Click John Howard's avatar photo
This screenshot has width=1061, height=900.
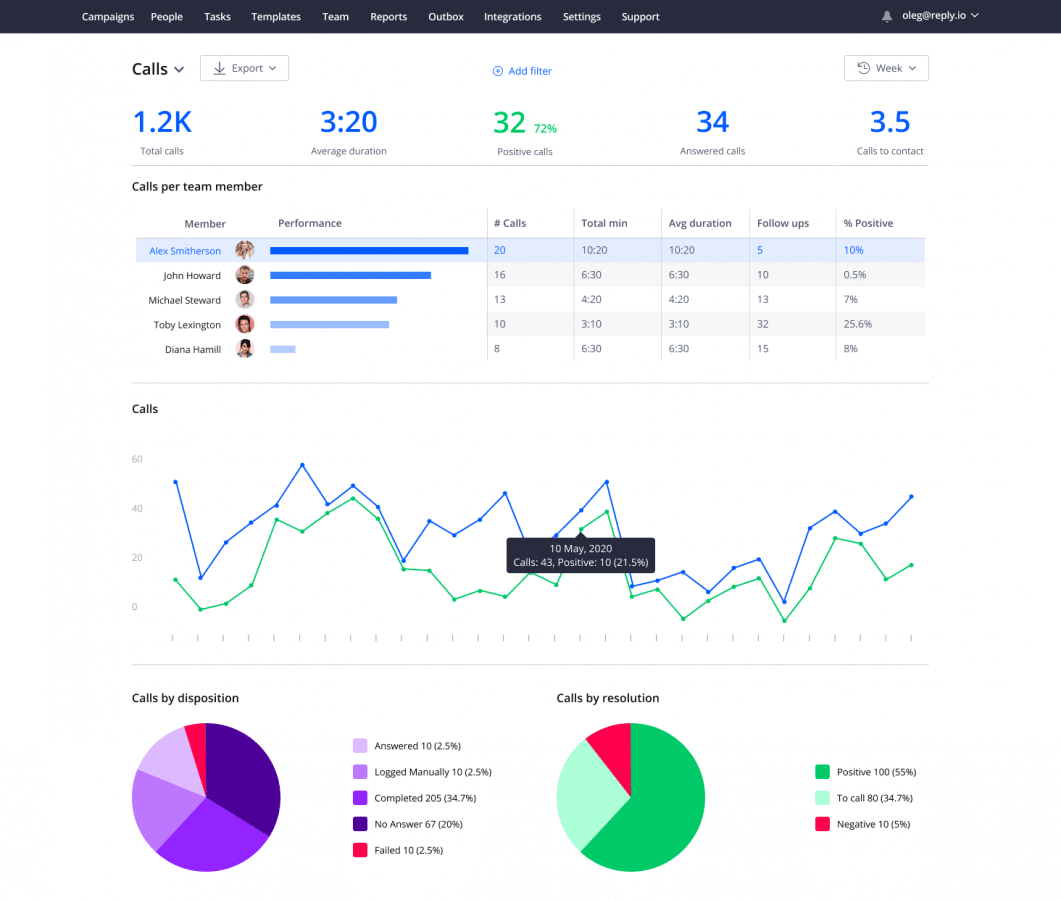[x=245, y=275]
